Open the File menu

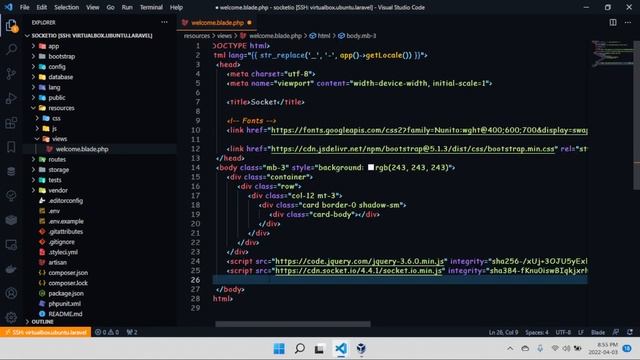(x=24, y=7)
